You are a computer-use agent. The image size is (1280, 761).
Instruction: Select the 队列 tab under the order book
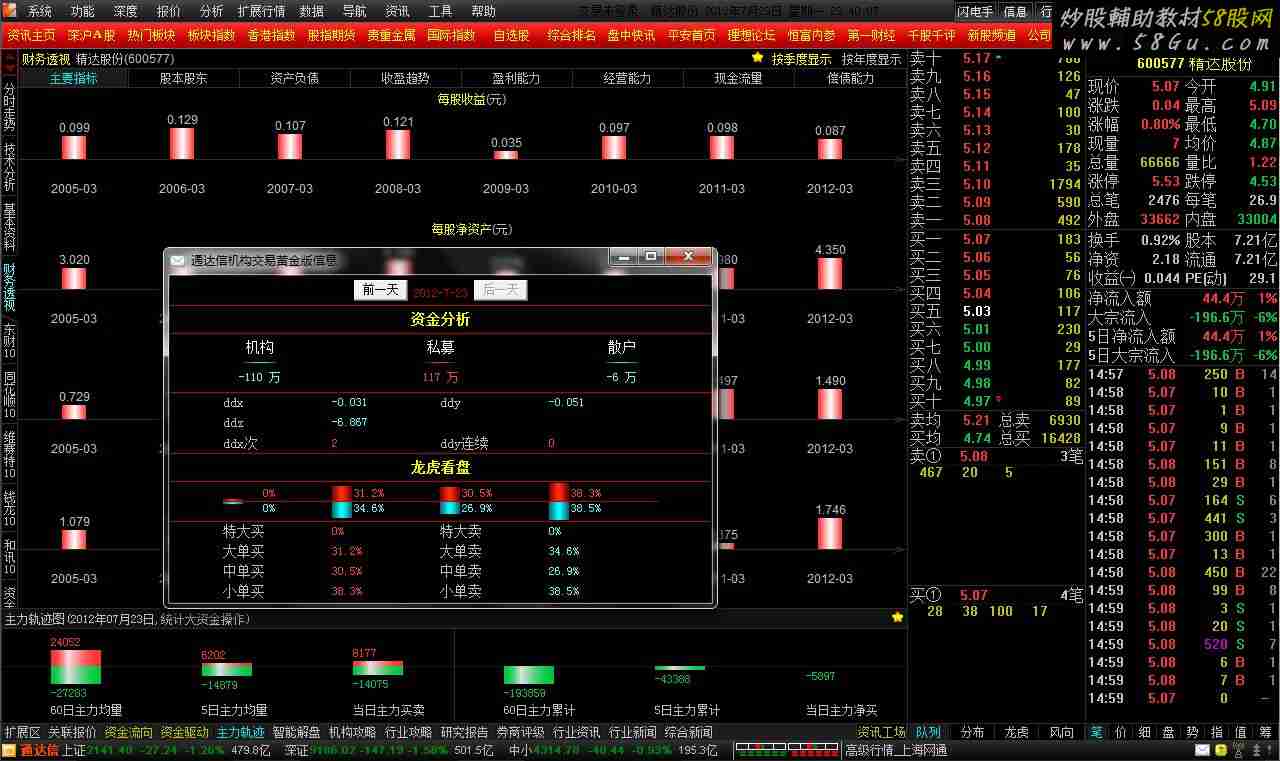point(928,732)
